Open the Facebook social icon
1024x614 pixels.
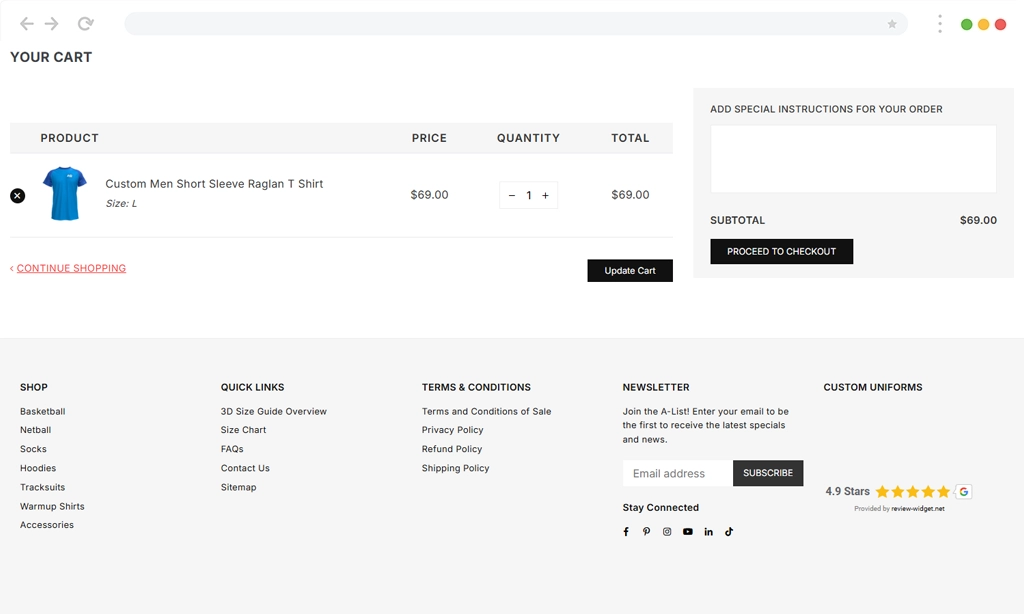pos(626,531)
